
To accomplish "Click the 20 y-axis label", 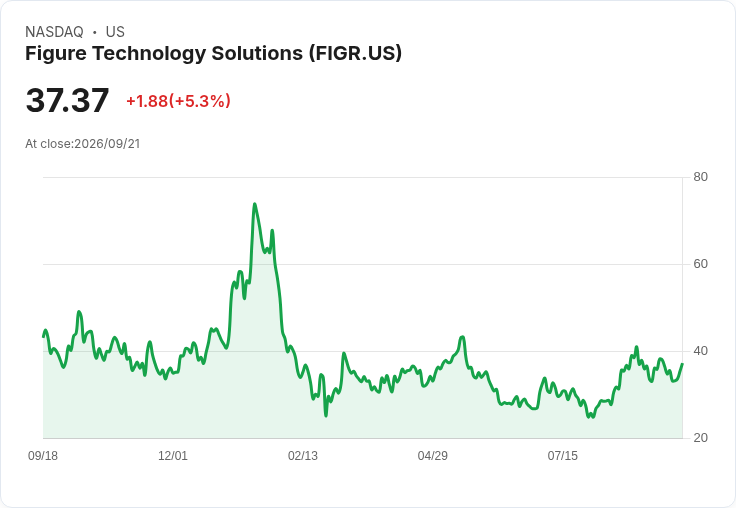I will [700, 438].
